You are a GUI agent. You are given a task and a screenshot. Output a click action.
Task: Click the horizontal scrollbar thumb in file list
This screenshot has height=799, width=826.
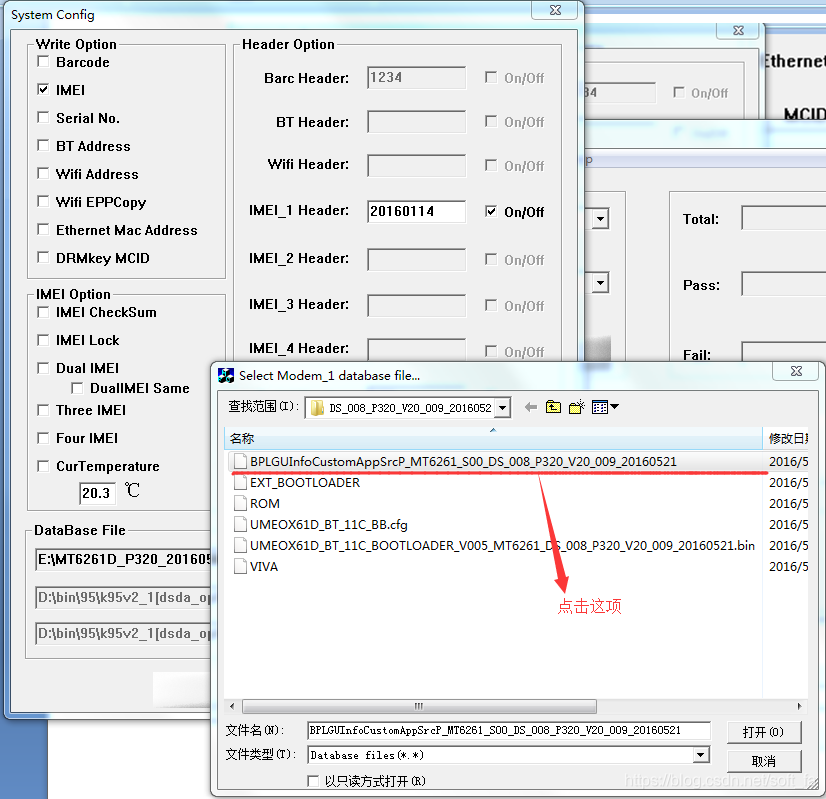tap(419, 706)
